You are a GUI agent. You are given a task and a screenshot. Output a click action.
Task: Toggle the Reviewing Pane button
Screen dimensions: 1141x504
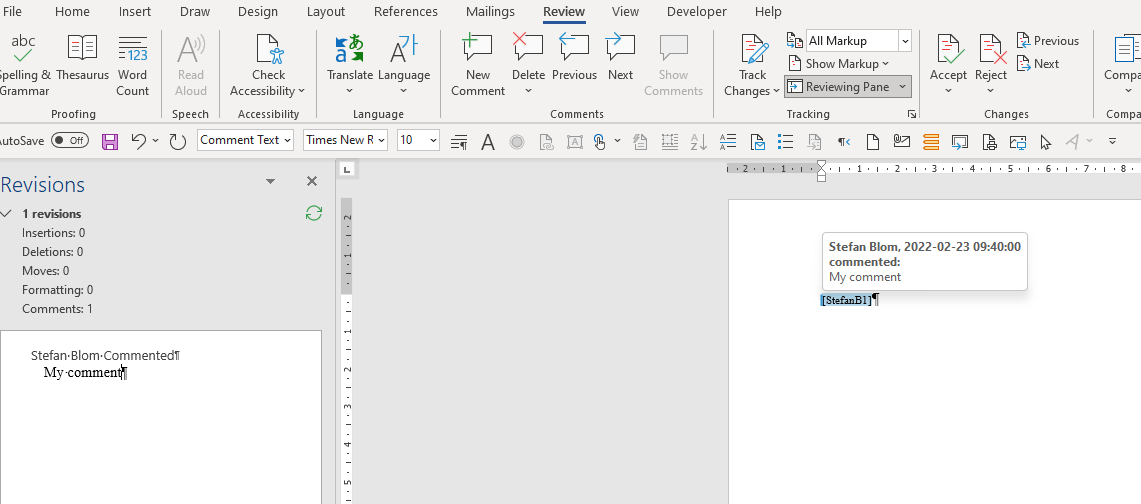pyautogui.click(x=839, y=87)
